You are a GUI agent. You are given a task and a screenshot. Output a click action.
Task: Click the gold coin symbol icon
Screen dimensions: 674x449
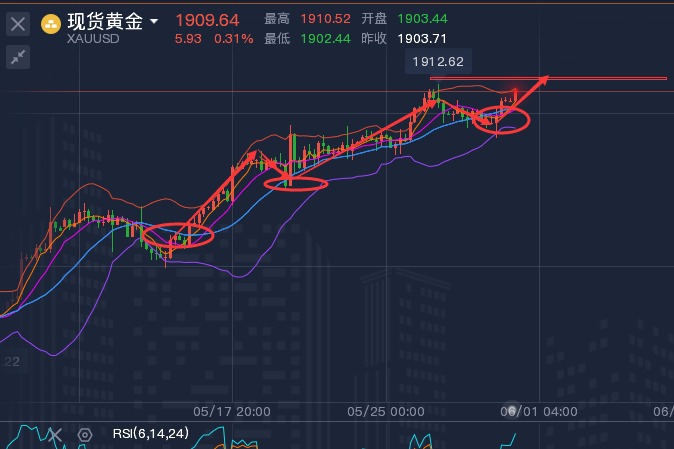[x=50, y=21]
